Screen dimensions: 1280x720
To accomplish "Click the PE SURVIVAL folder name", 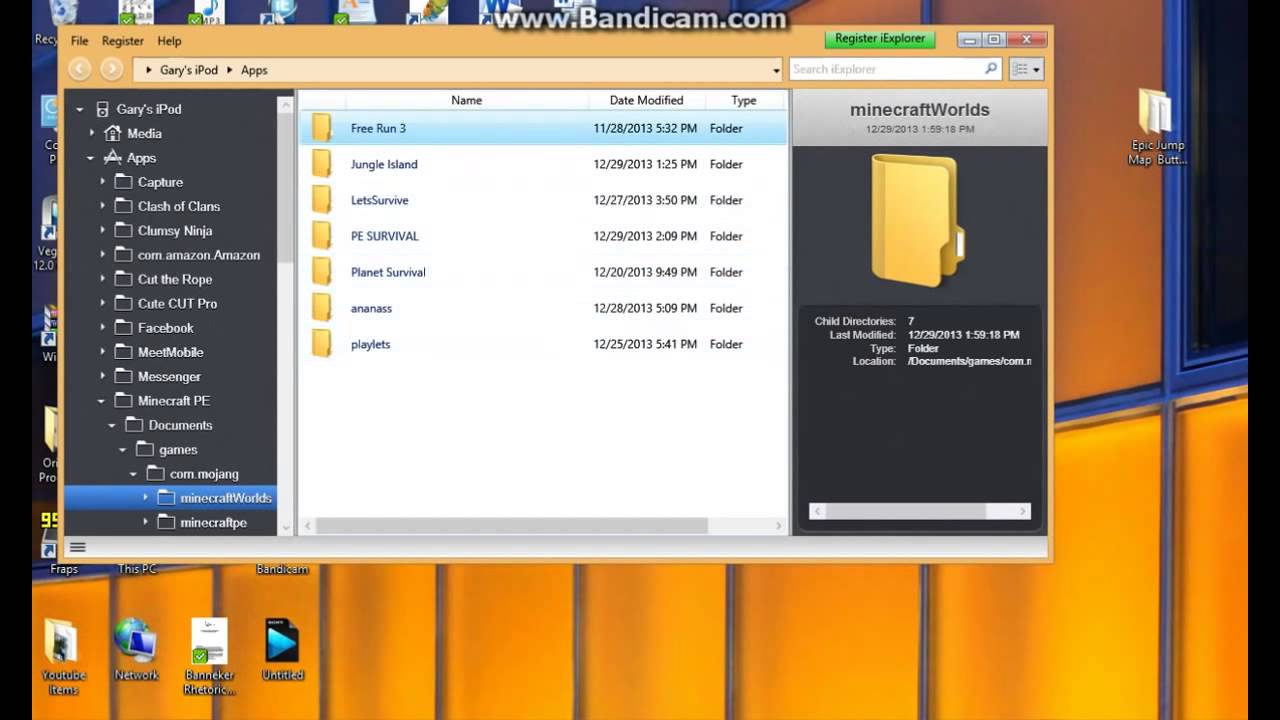I will click(x=384, y=236).
